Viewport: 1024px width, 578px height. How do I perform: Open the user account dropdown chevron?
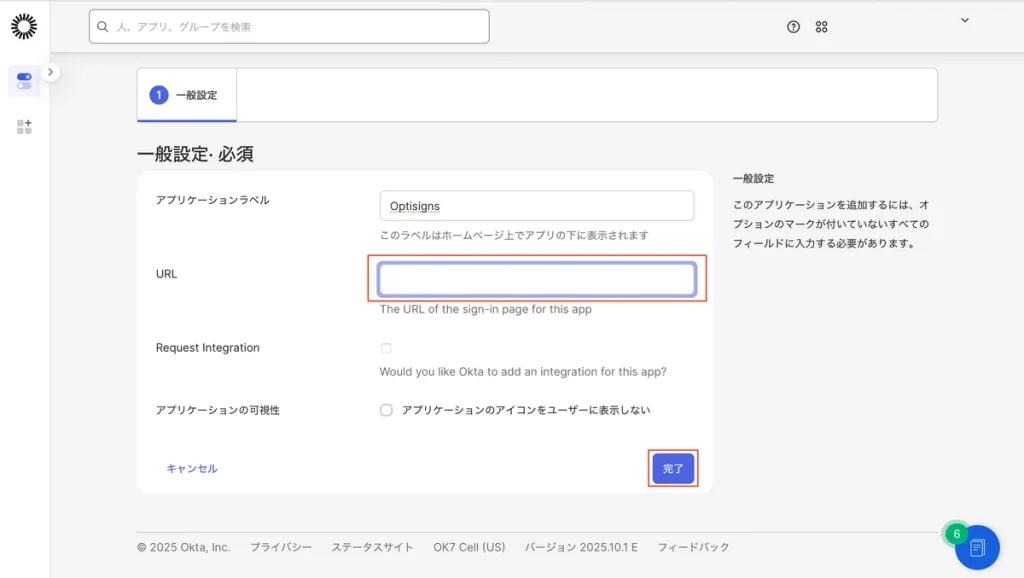click(x=964, y=20)
